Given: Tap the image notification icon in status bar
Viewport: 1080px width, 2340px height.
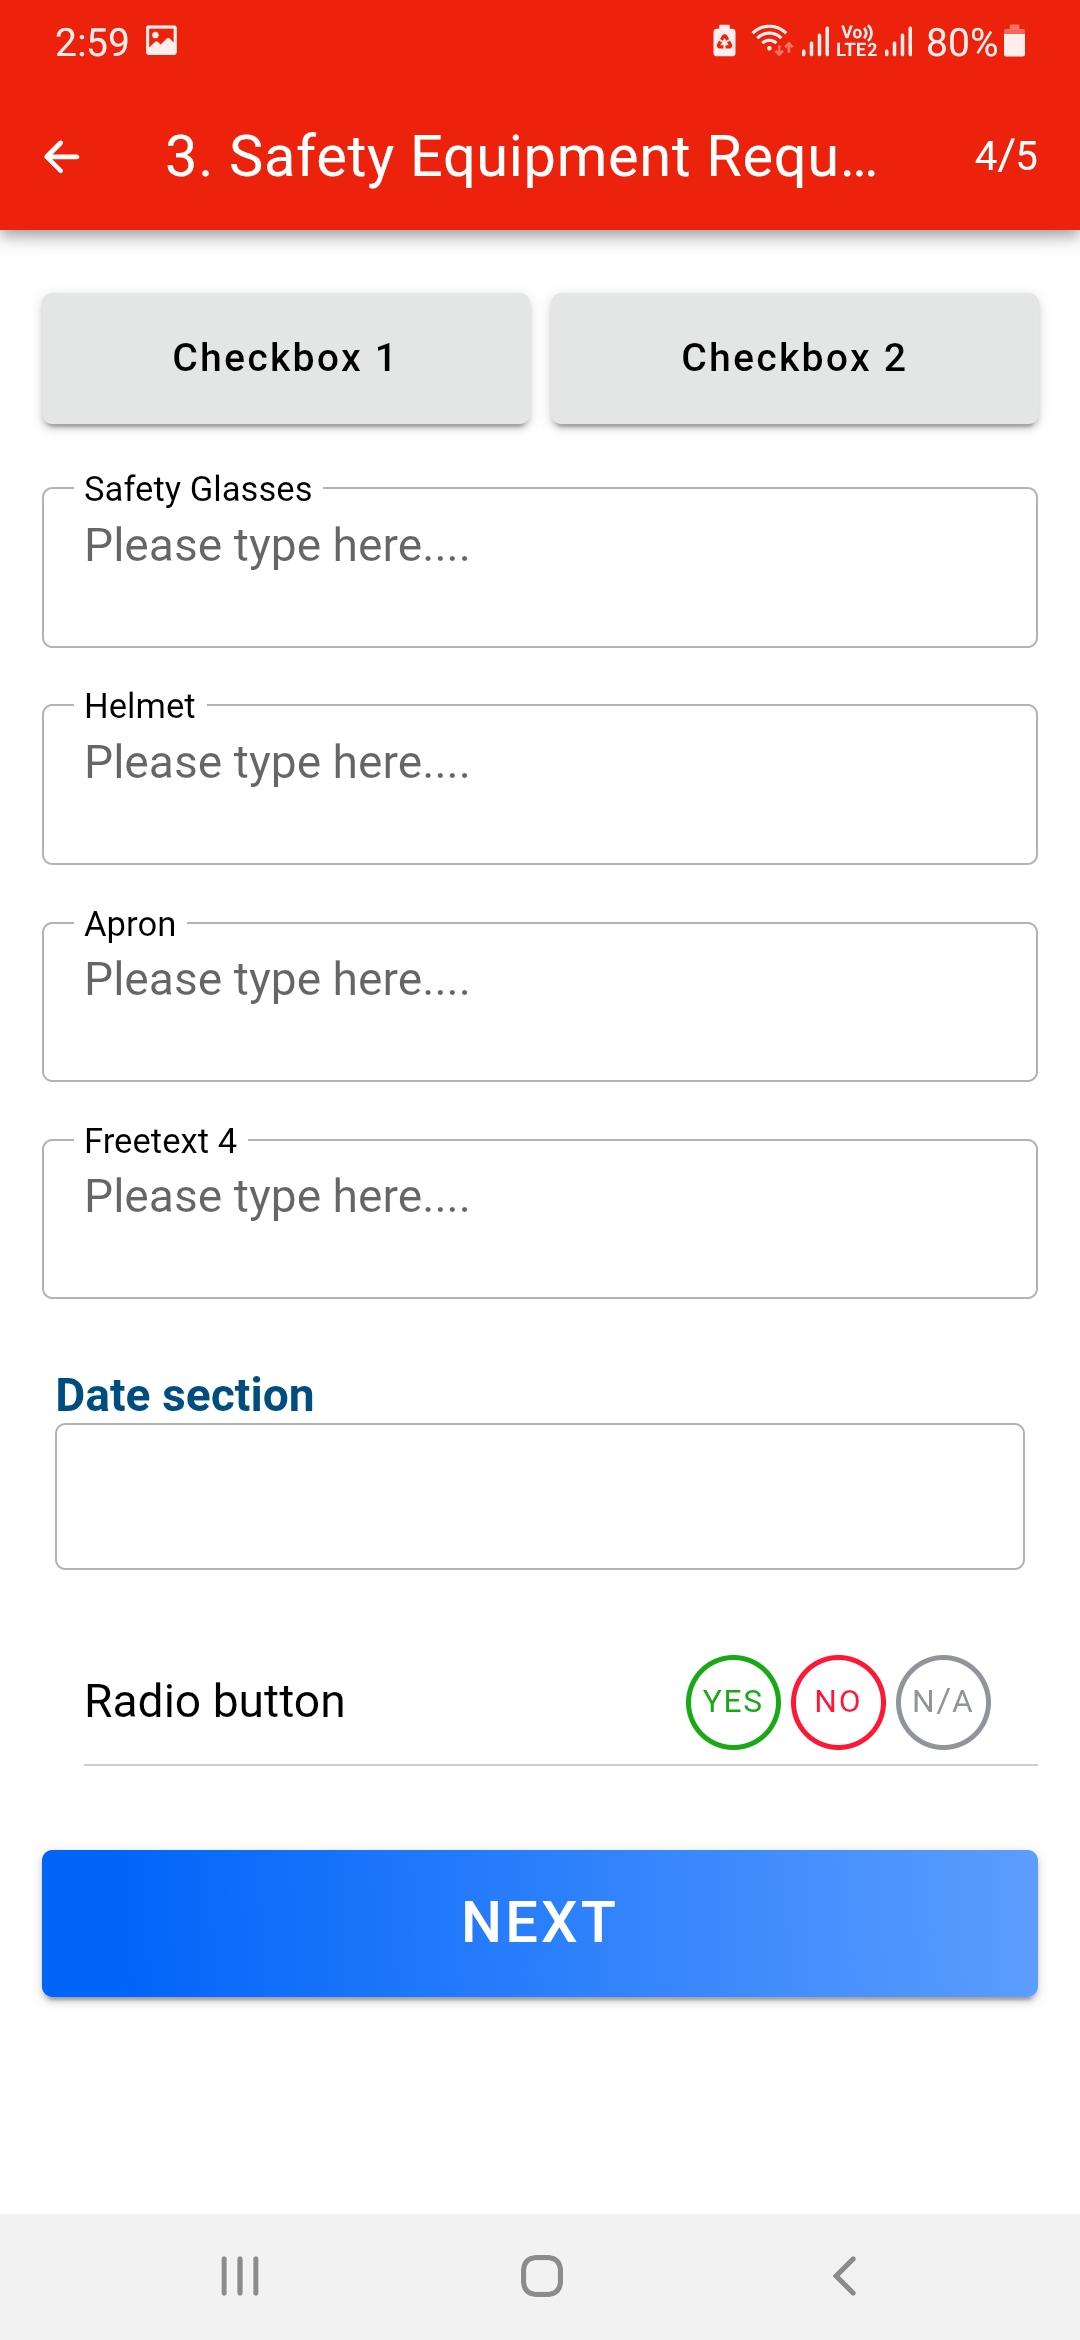Looking at the screenshot, I should (161, 41).
